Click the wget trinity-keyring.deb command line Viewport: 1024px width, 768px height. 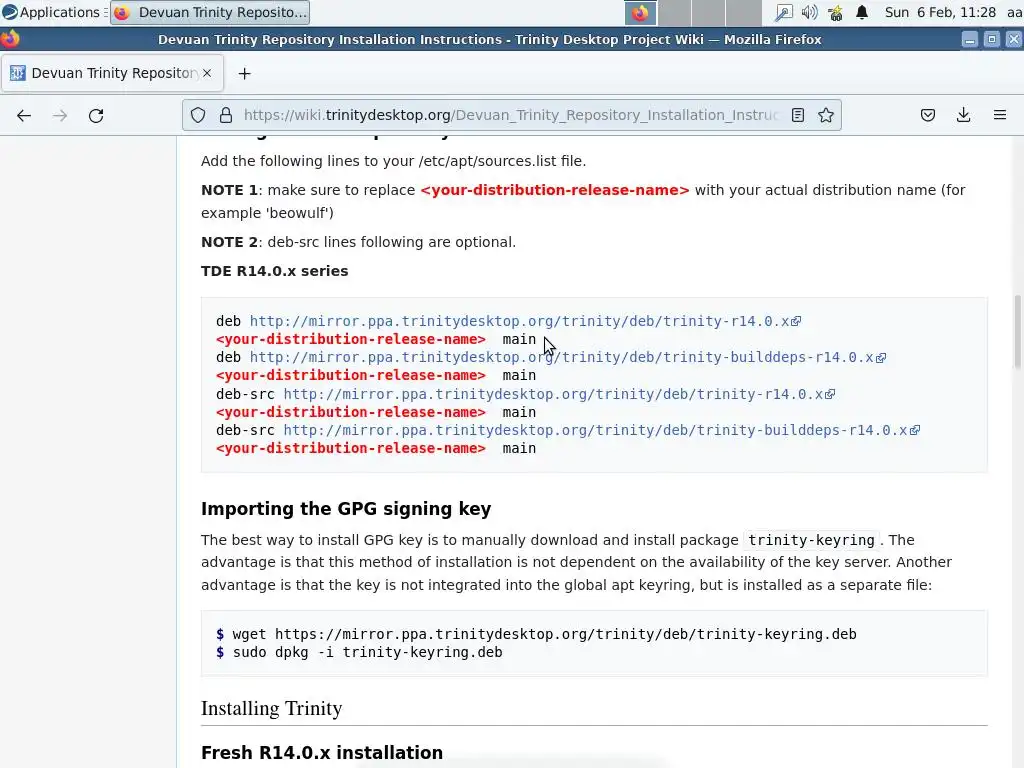(x=536, y=634)
